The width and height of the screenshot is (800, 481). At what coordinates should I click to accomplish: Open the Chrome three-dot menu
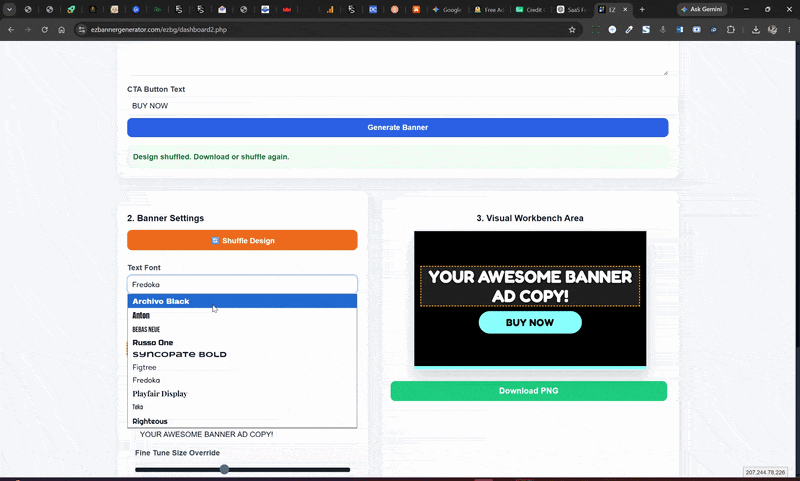(x=789, y=30)
